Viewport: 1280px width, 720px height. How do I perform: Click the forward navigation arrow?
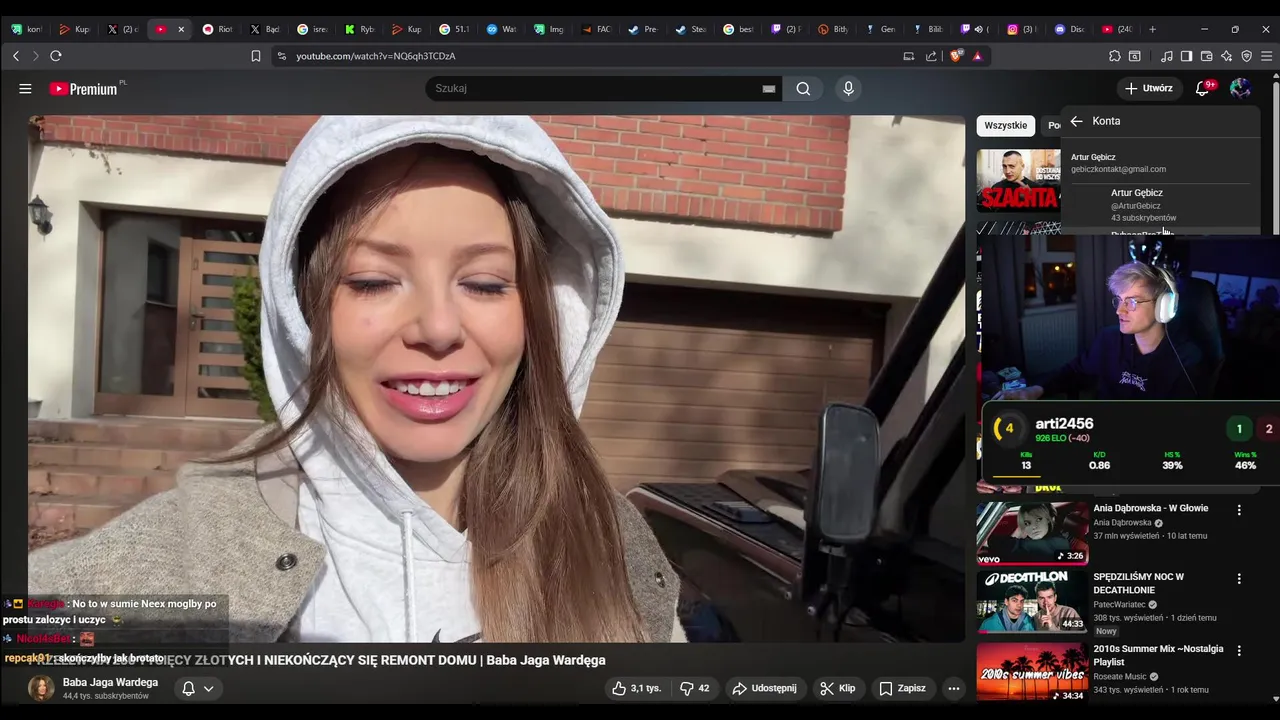coord(36,56)
